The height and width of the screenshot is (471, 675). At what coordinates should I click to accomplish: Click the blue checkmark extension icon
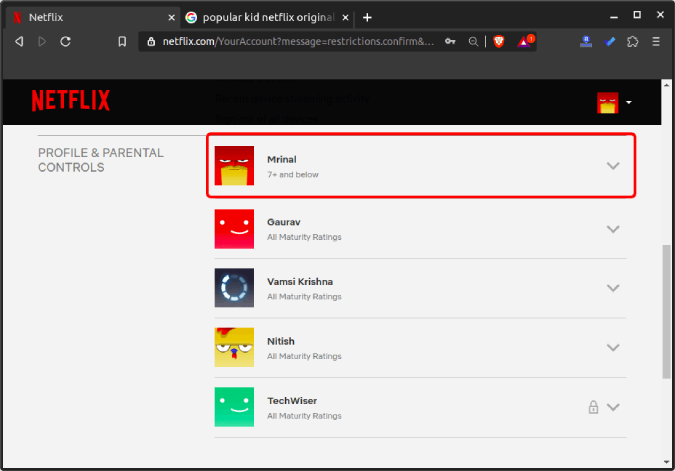tap(610, 41)
